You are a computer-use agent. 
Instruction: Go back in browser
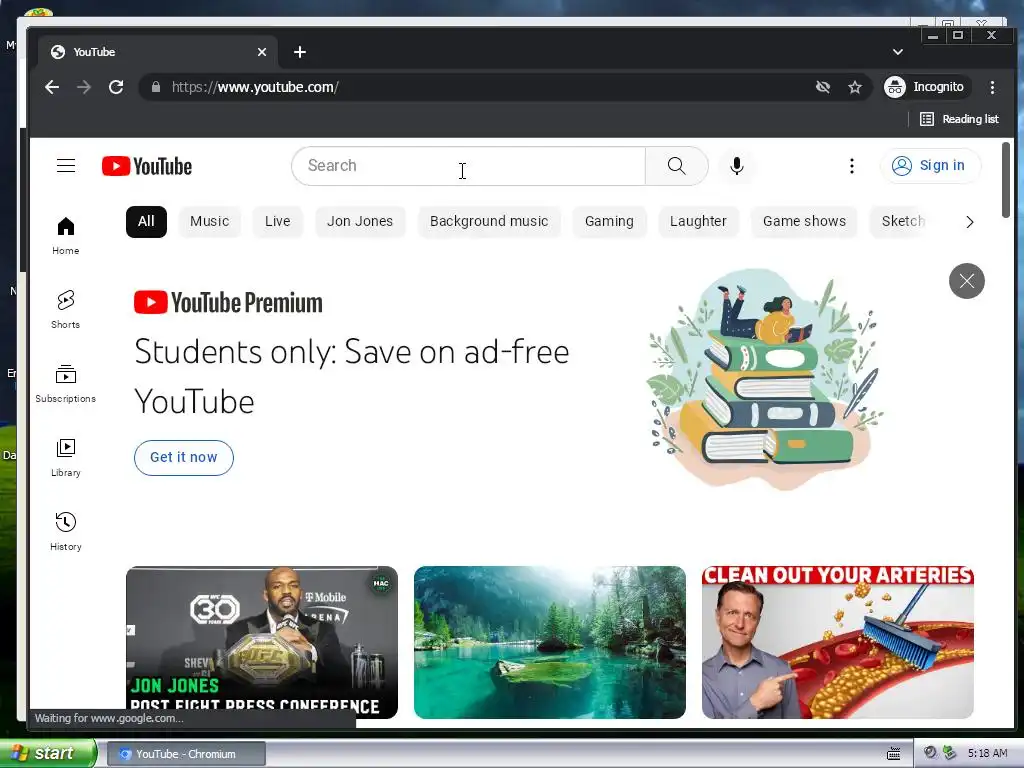[52, 87]
